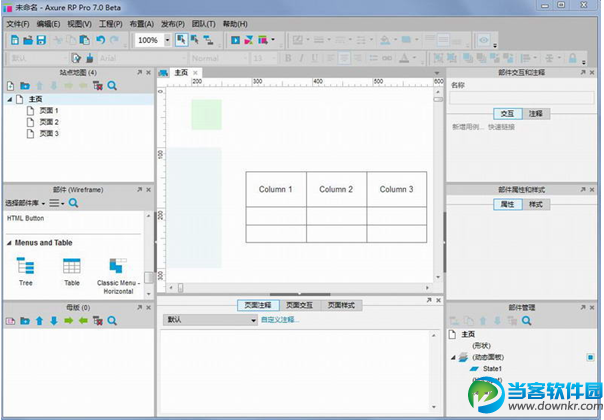Click the green right arrow in Masters panel
The height and width of the screenshot is (420, 604).
coord(69,321)
